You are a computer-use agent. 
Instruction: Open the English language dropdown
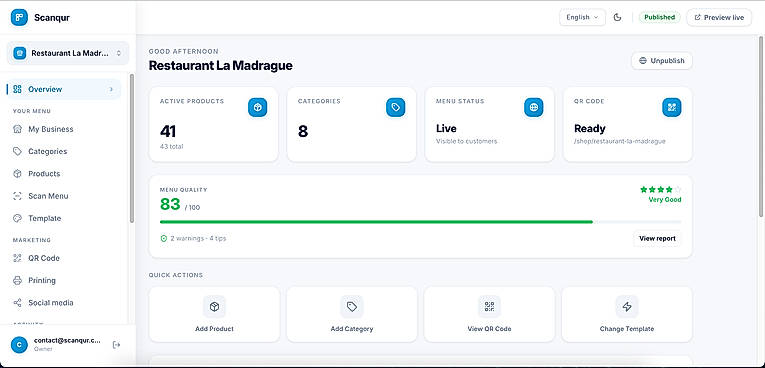582,18
